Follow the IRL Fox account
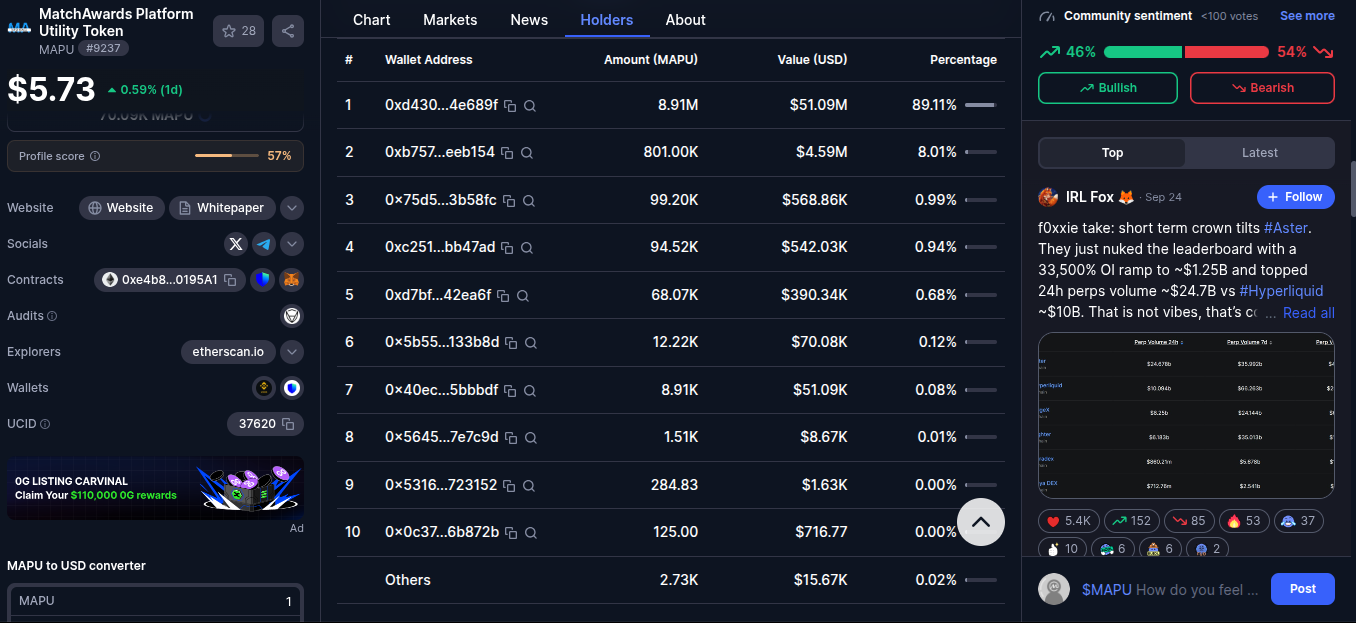This screenshot has width=1356, height=623. pos(1295,197)
